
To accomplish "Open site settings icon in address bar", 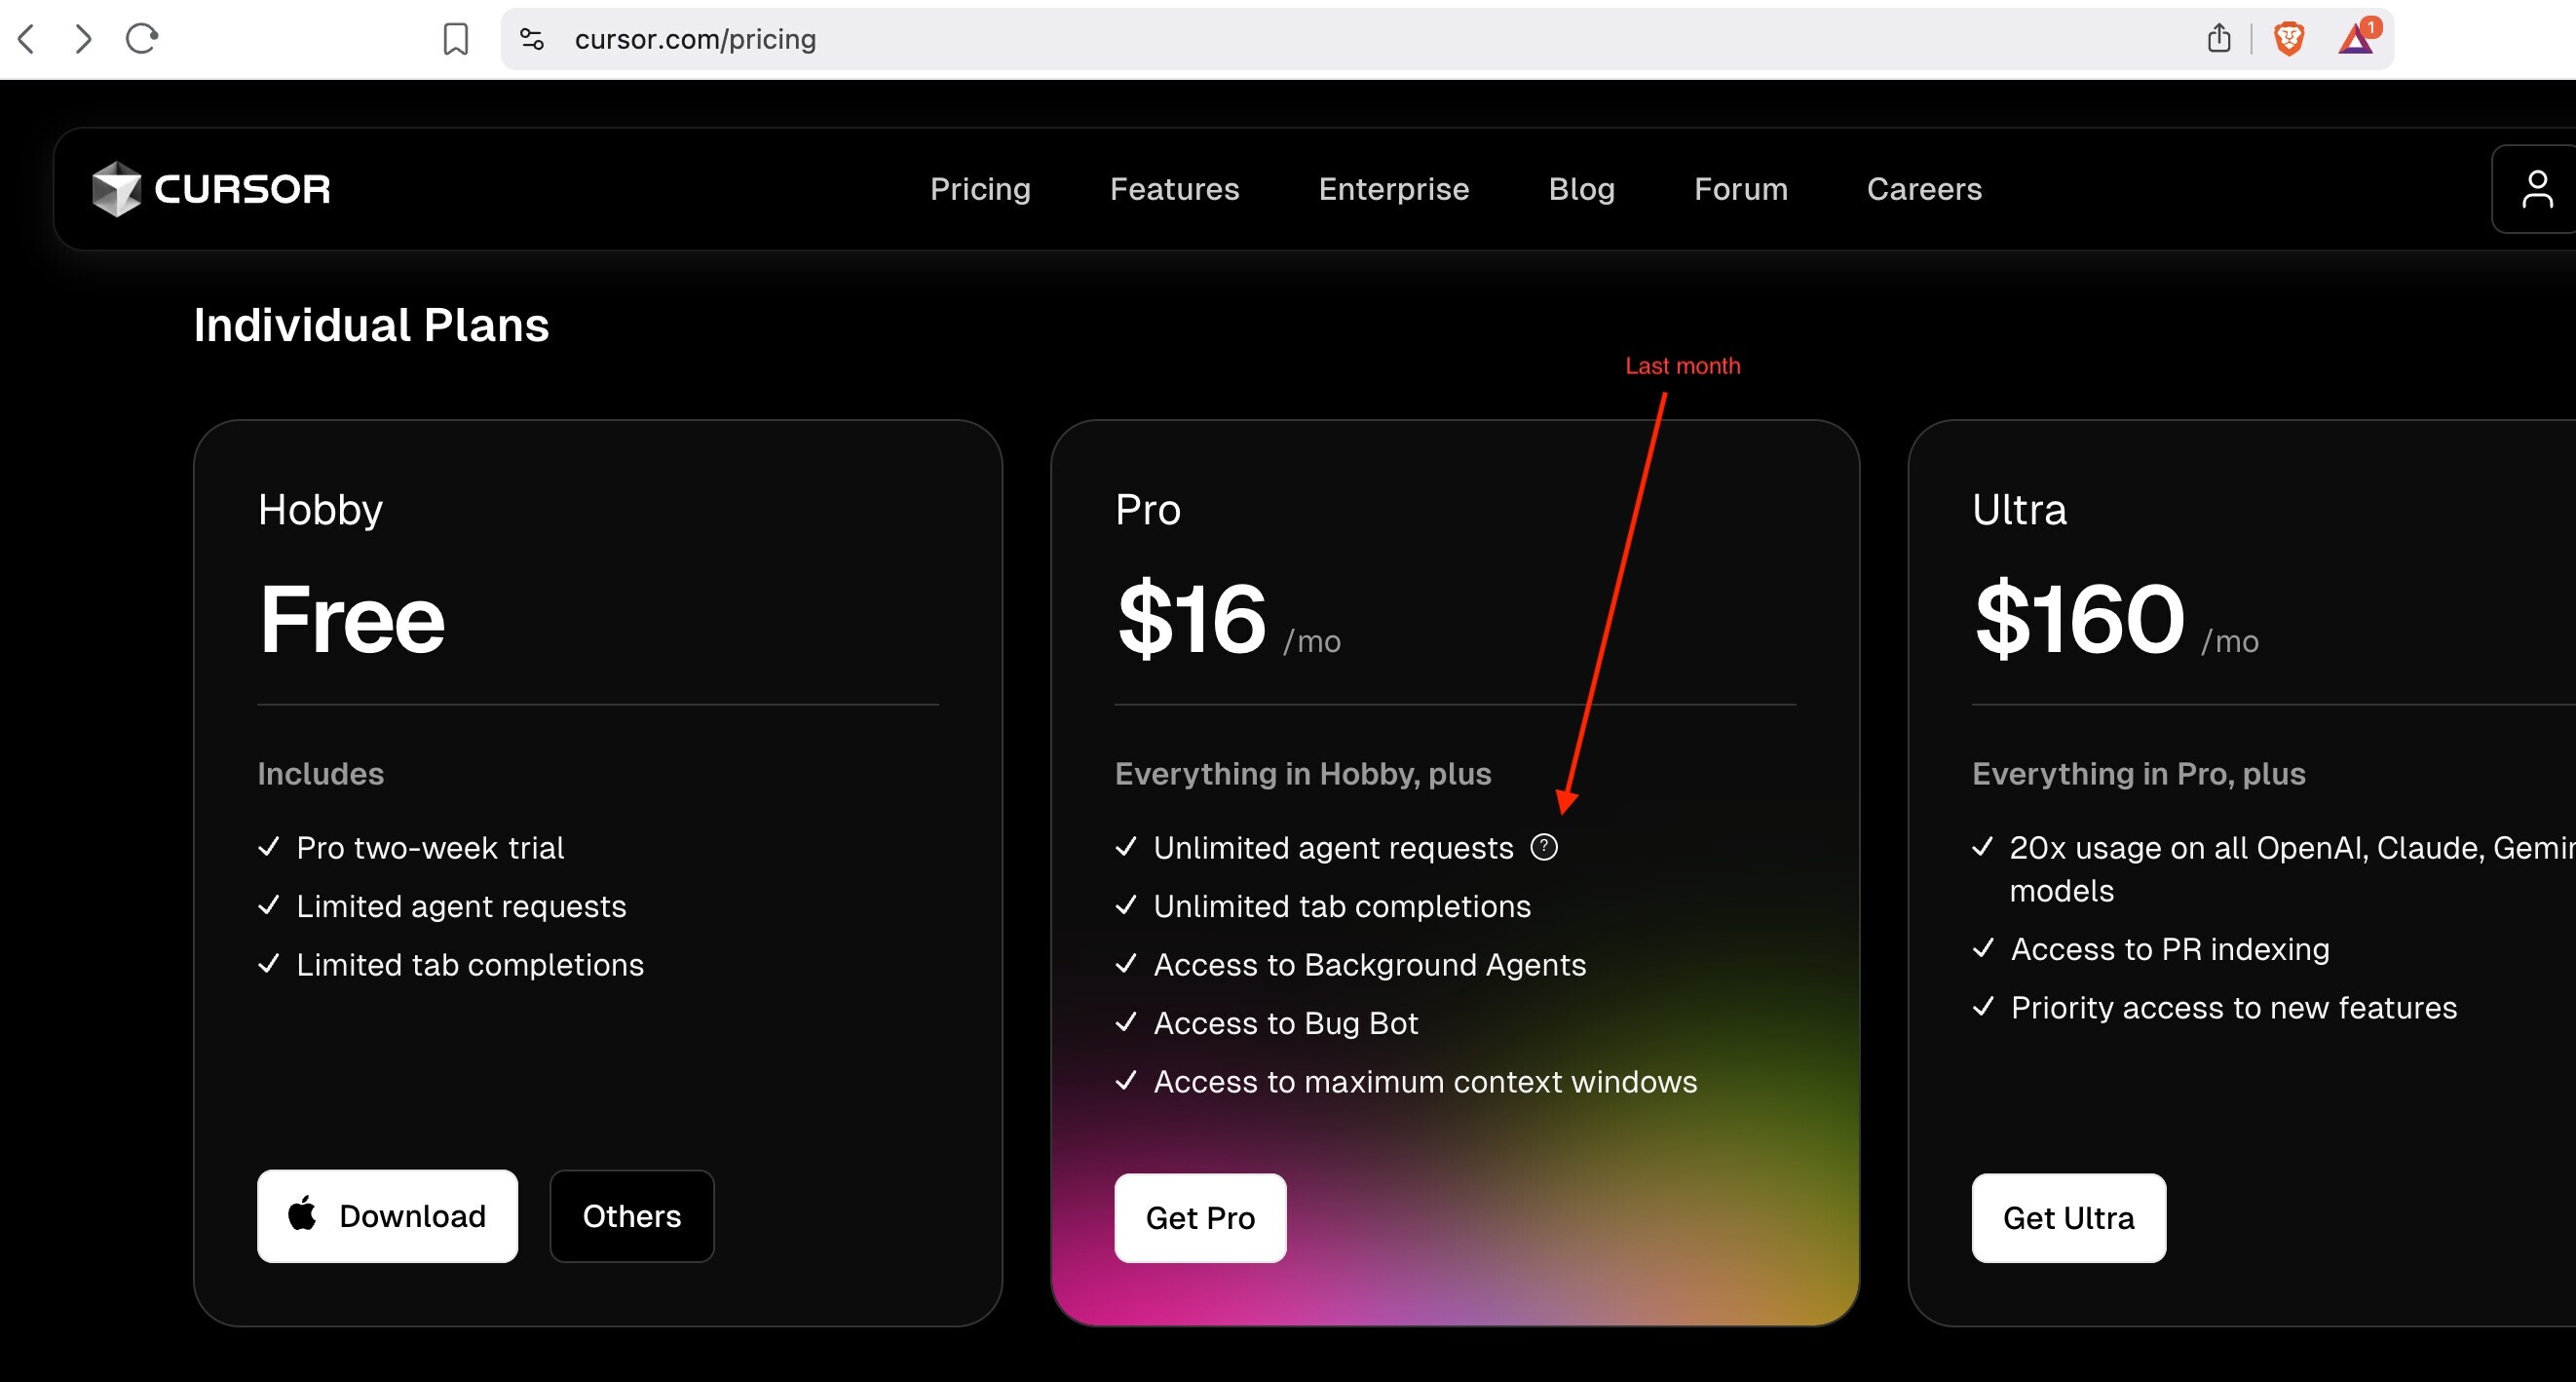I will pos(532,39).
